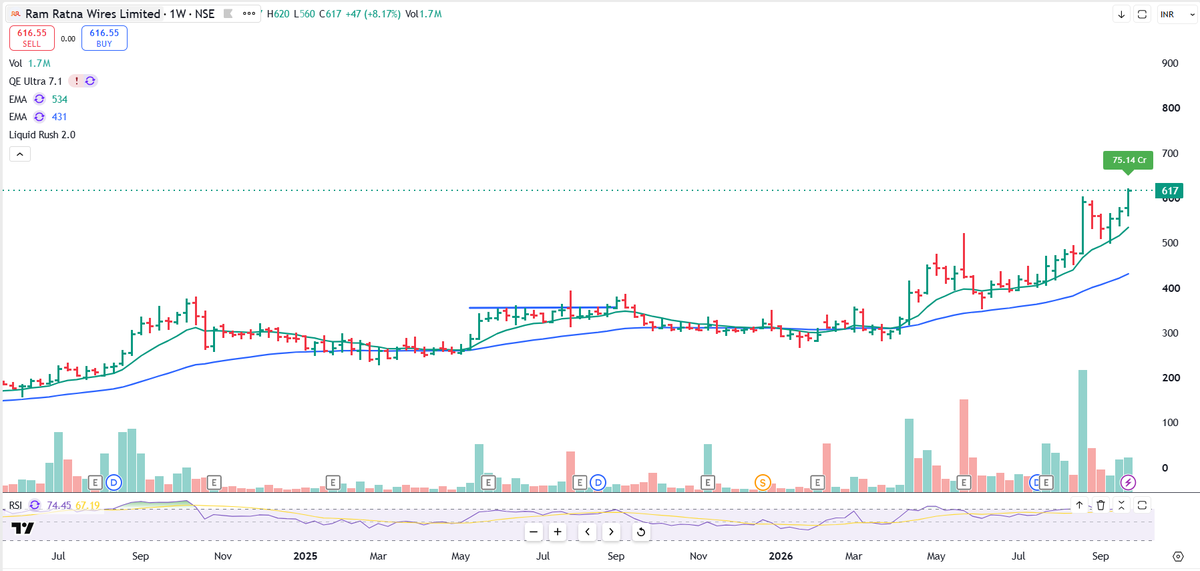The image size is (1200, 571).
Task: Select the Liquid Rush 2.0 indicator label
Action: pos(42,134)
